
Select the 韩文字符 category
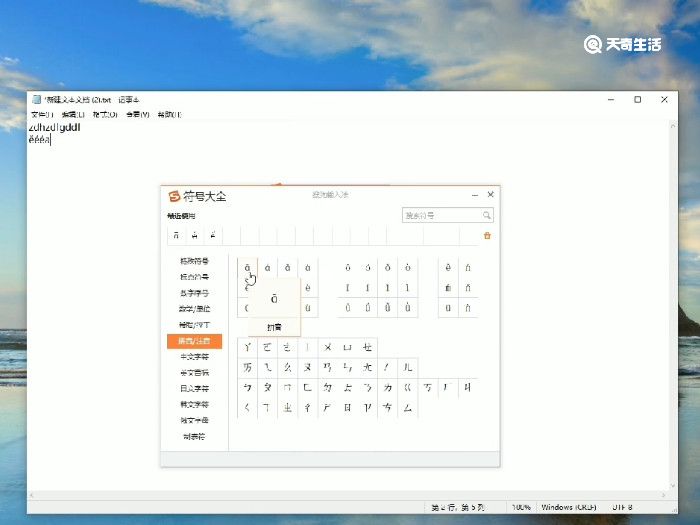point(194,404)
